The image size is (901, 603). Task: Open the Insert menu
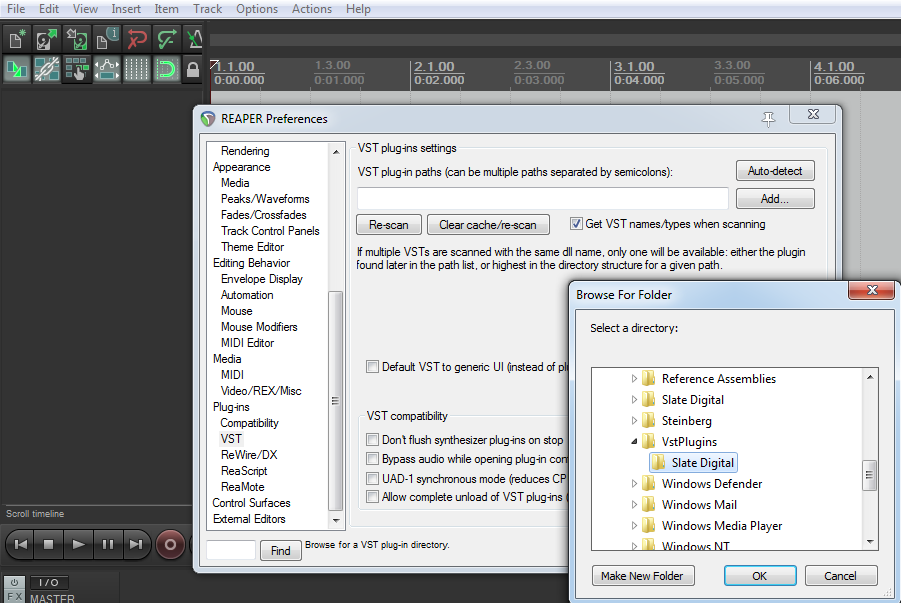tap(126, 9)
